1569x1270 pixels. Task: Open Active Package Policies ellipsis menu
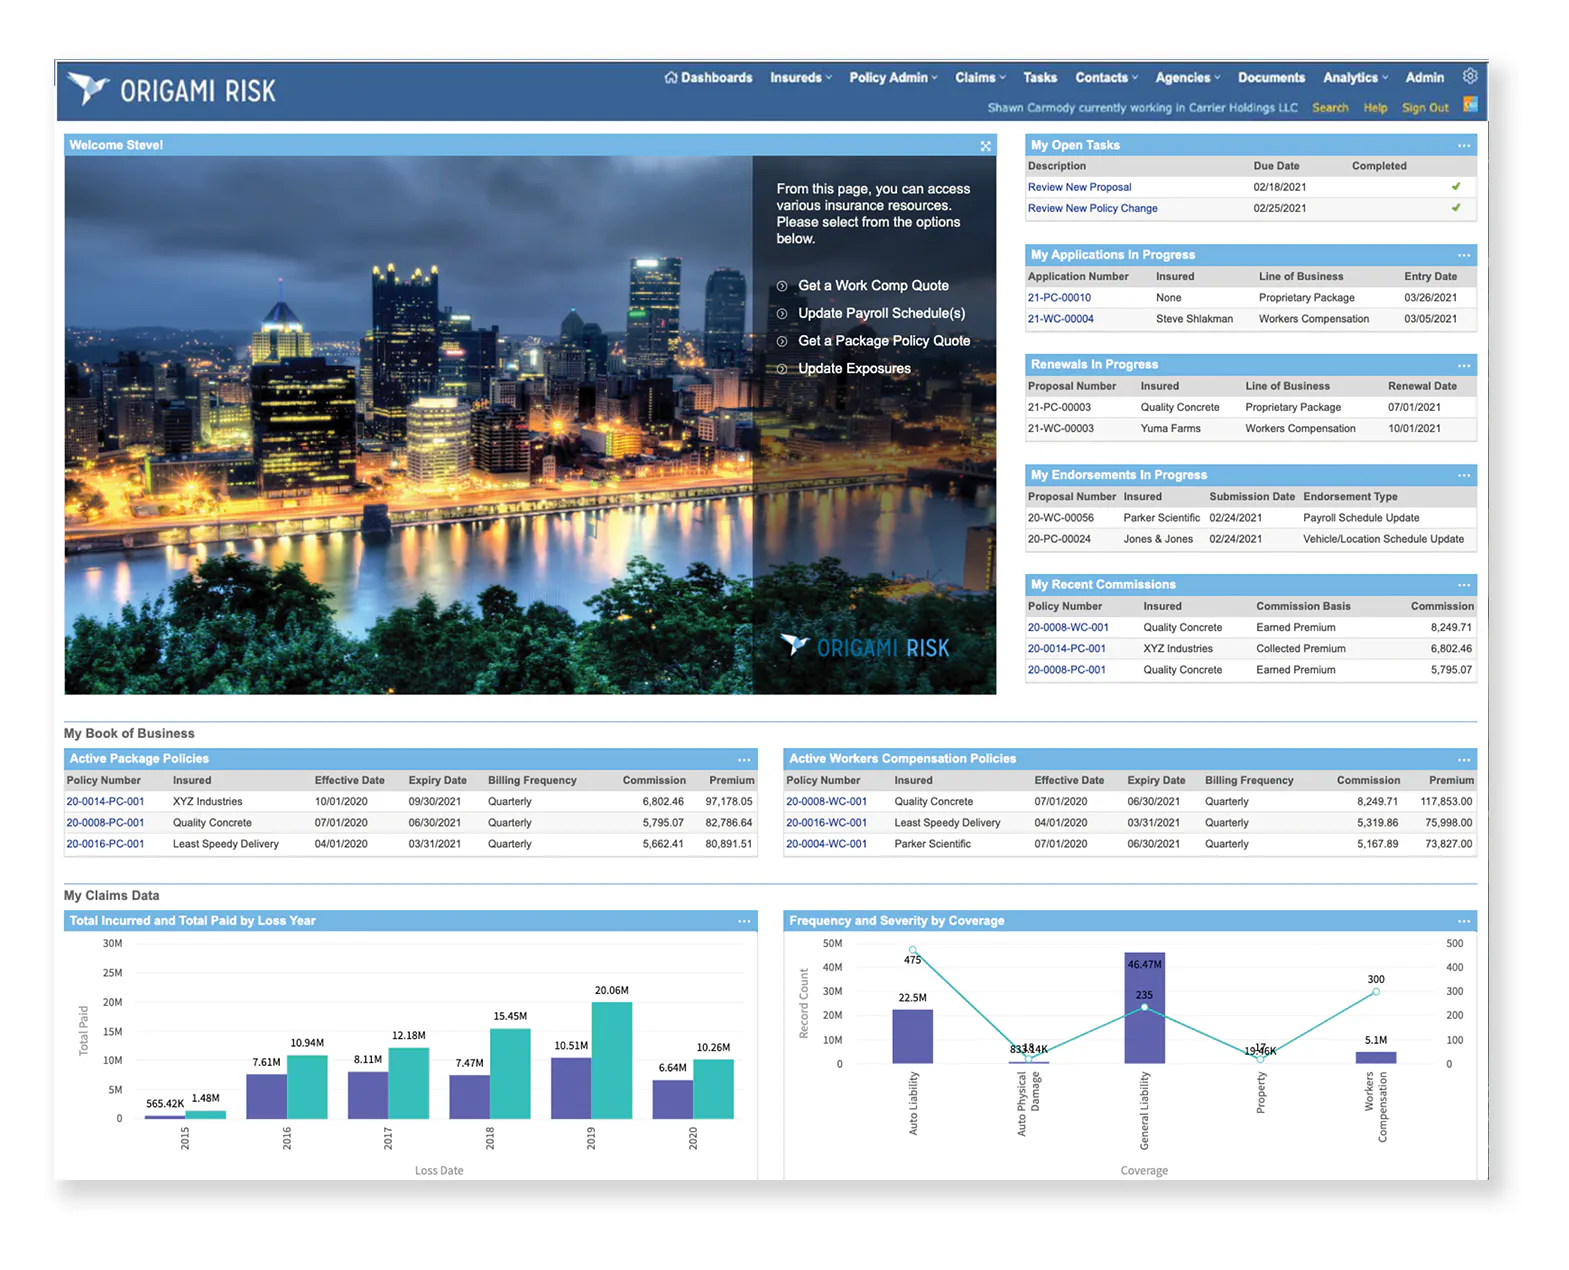pyautogui.click(x=744, y=760)
